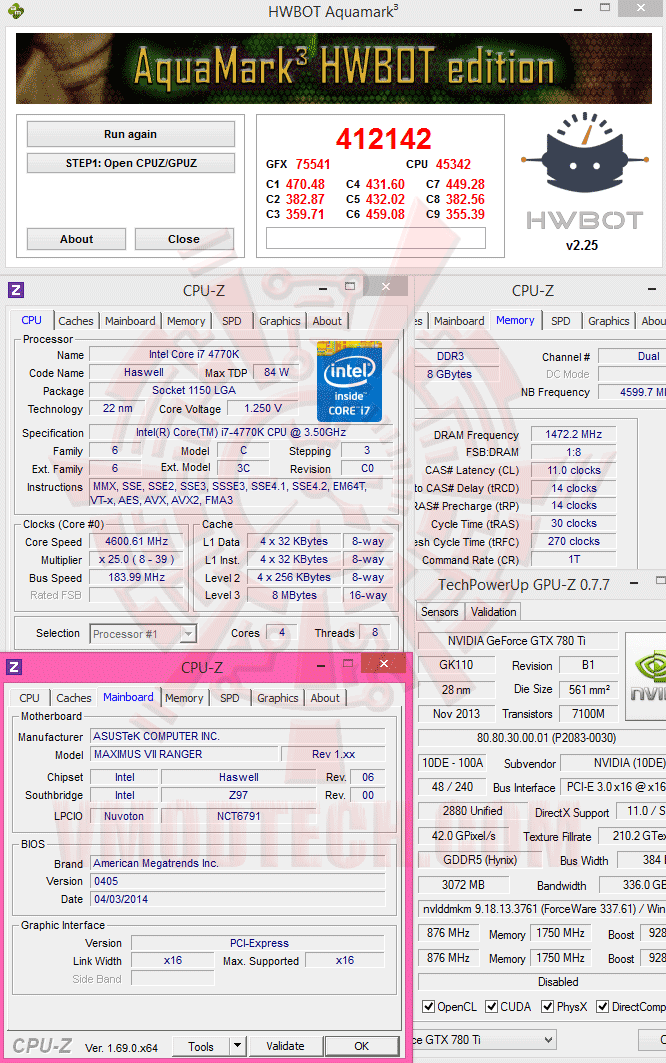This screenshot has height=1063, width=666.
Task: Click the CAS# Latency value 11.0 clocks
Action: pyautogui.click(x=574, y=470)
